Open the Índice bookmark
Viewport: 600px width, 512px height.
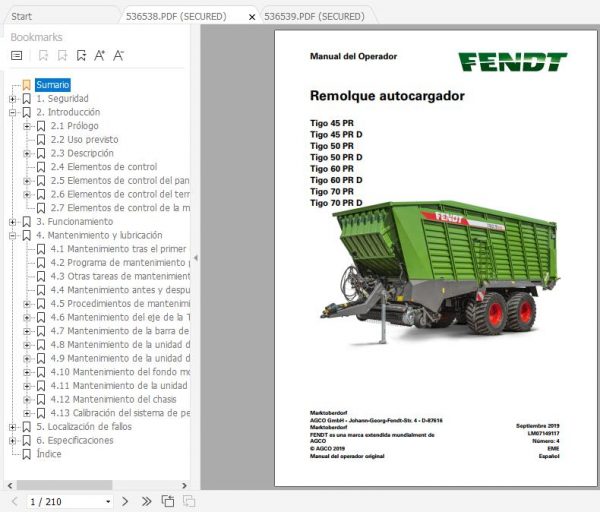point(49,454)
